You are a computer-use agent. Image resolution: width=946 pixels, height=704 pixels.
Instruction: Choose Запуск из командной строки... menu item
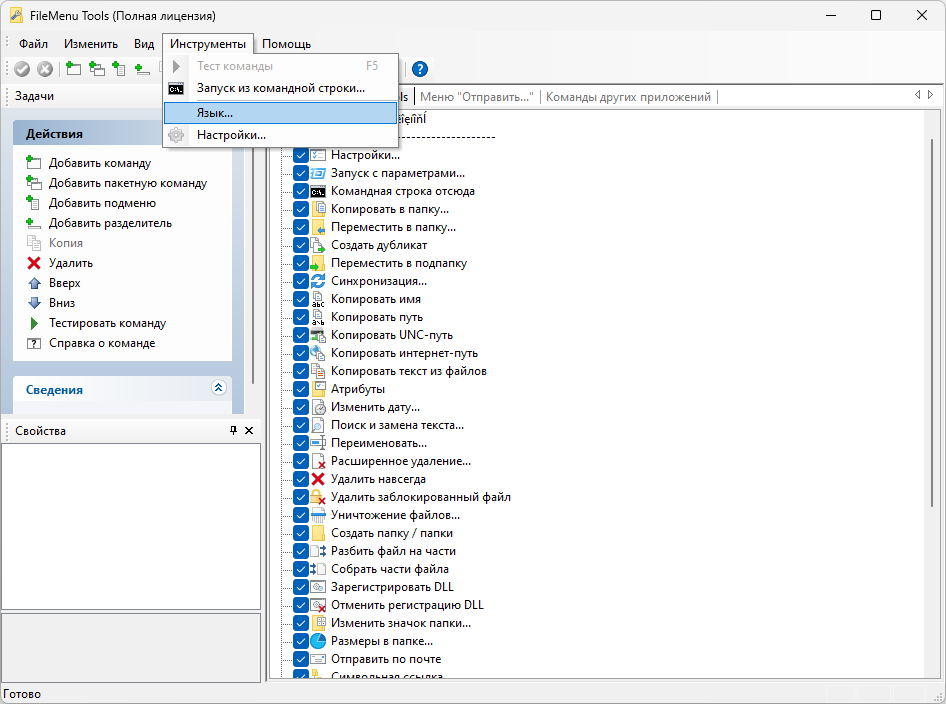click(281, 88)
